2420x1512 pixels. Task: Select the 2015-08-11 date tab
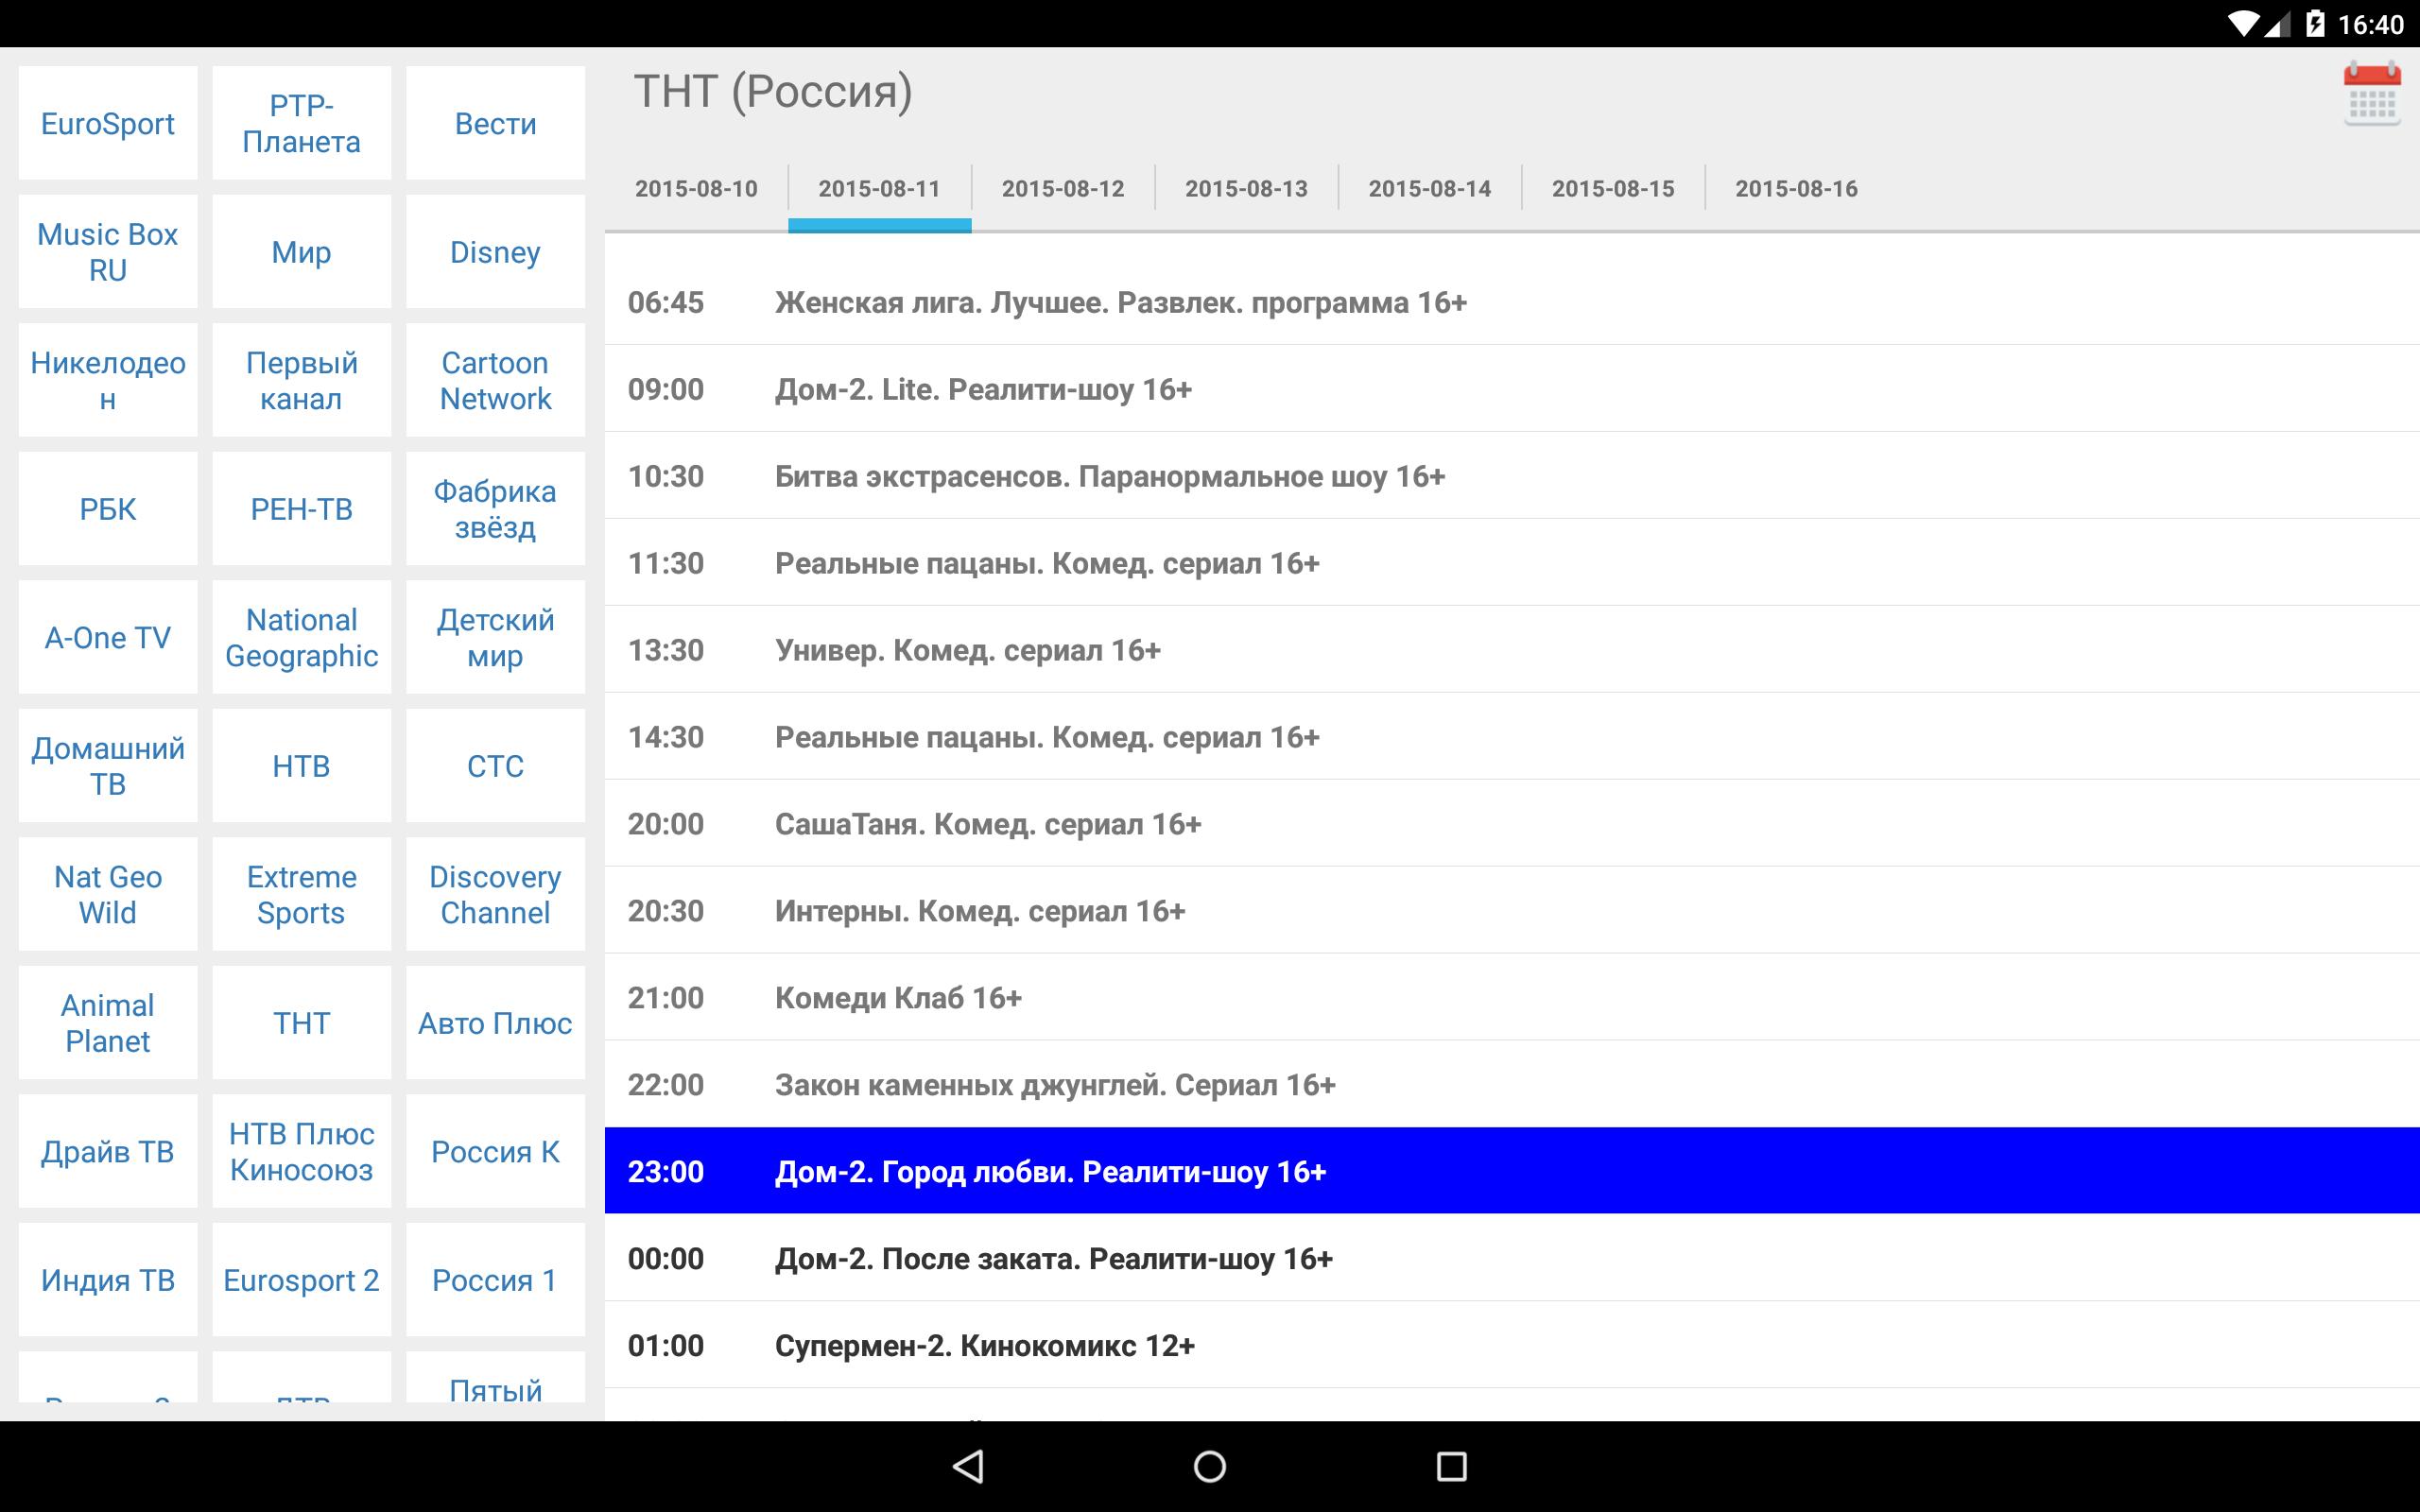879,188
